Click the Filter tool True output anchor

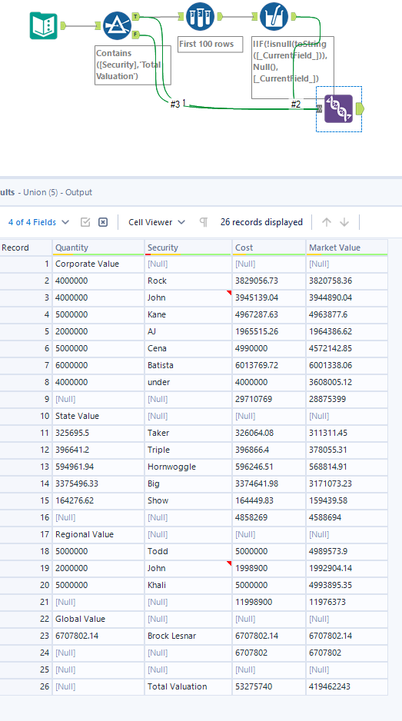(136, 17)
